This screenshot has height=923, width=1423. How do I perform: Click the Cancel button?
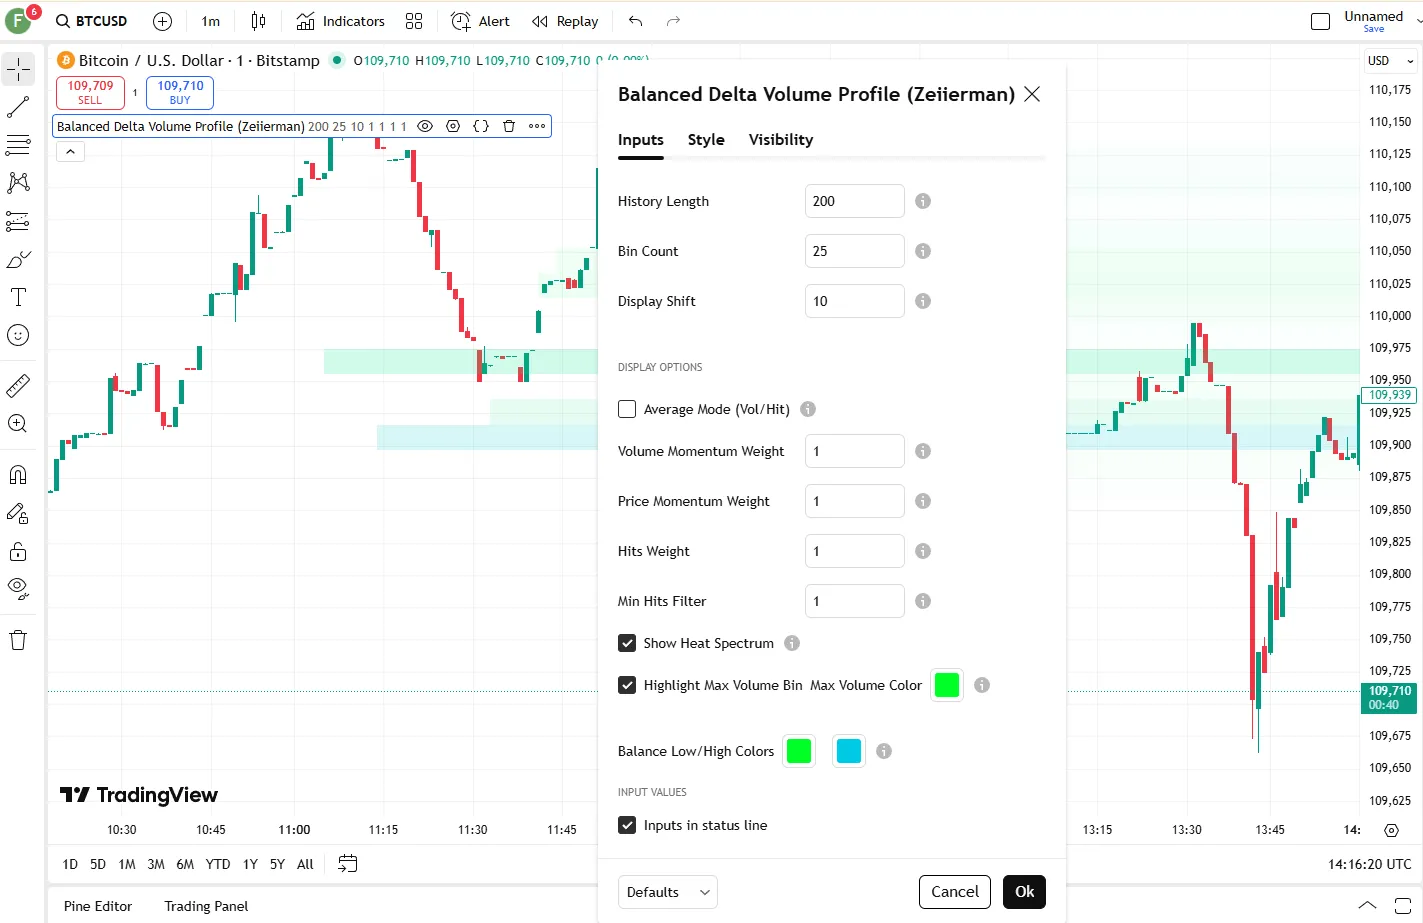955,892
